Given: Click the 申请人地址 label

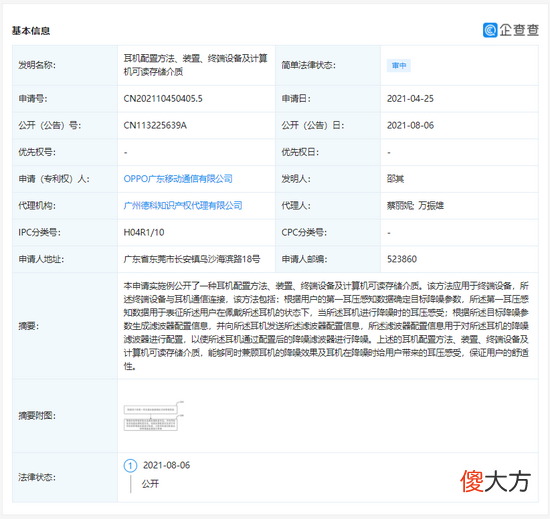Looking at the screenshot, I should click(x=41, y=259).
